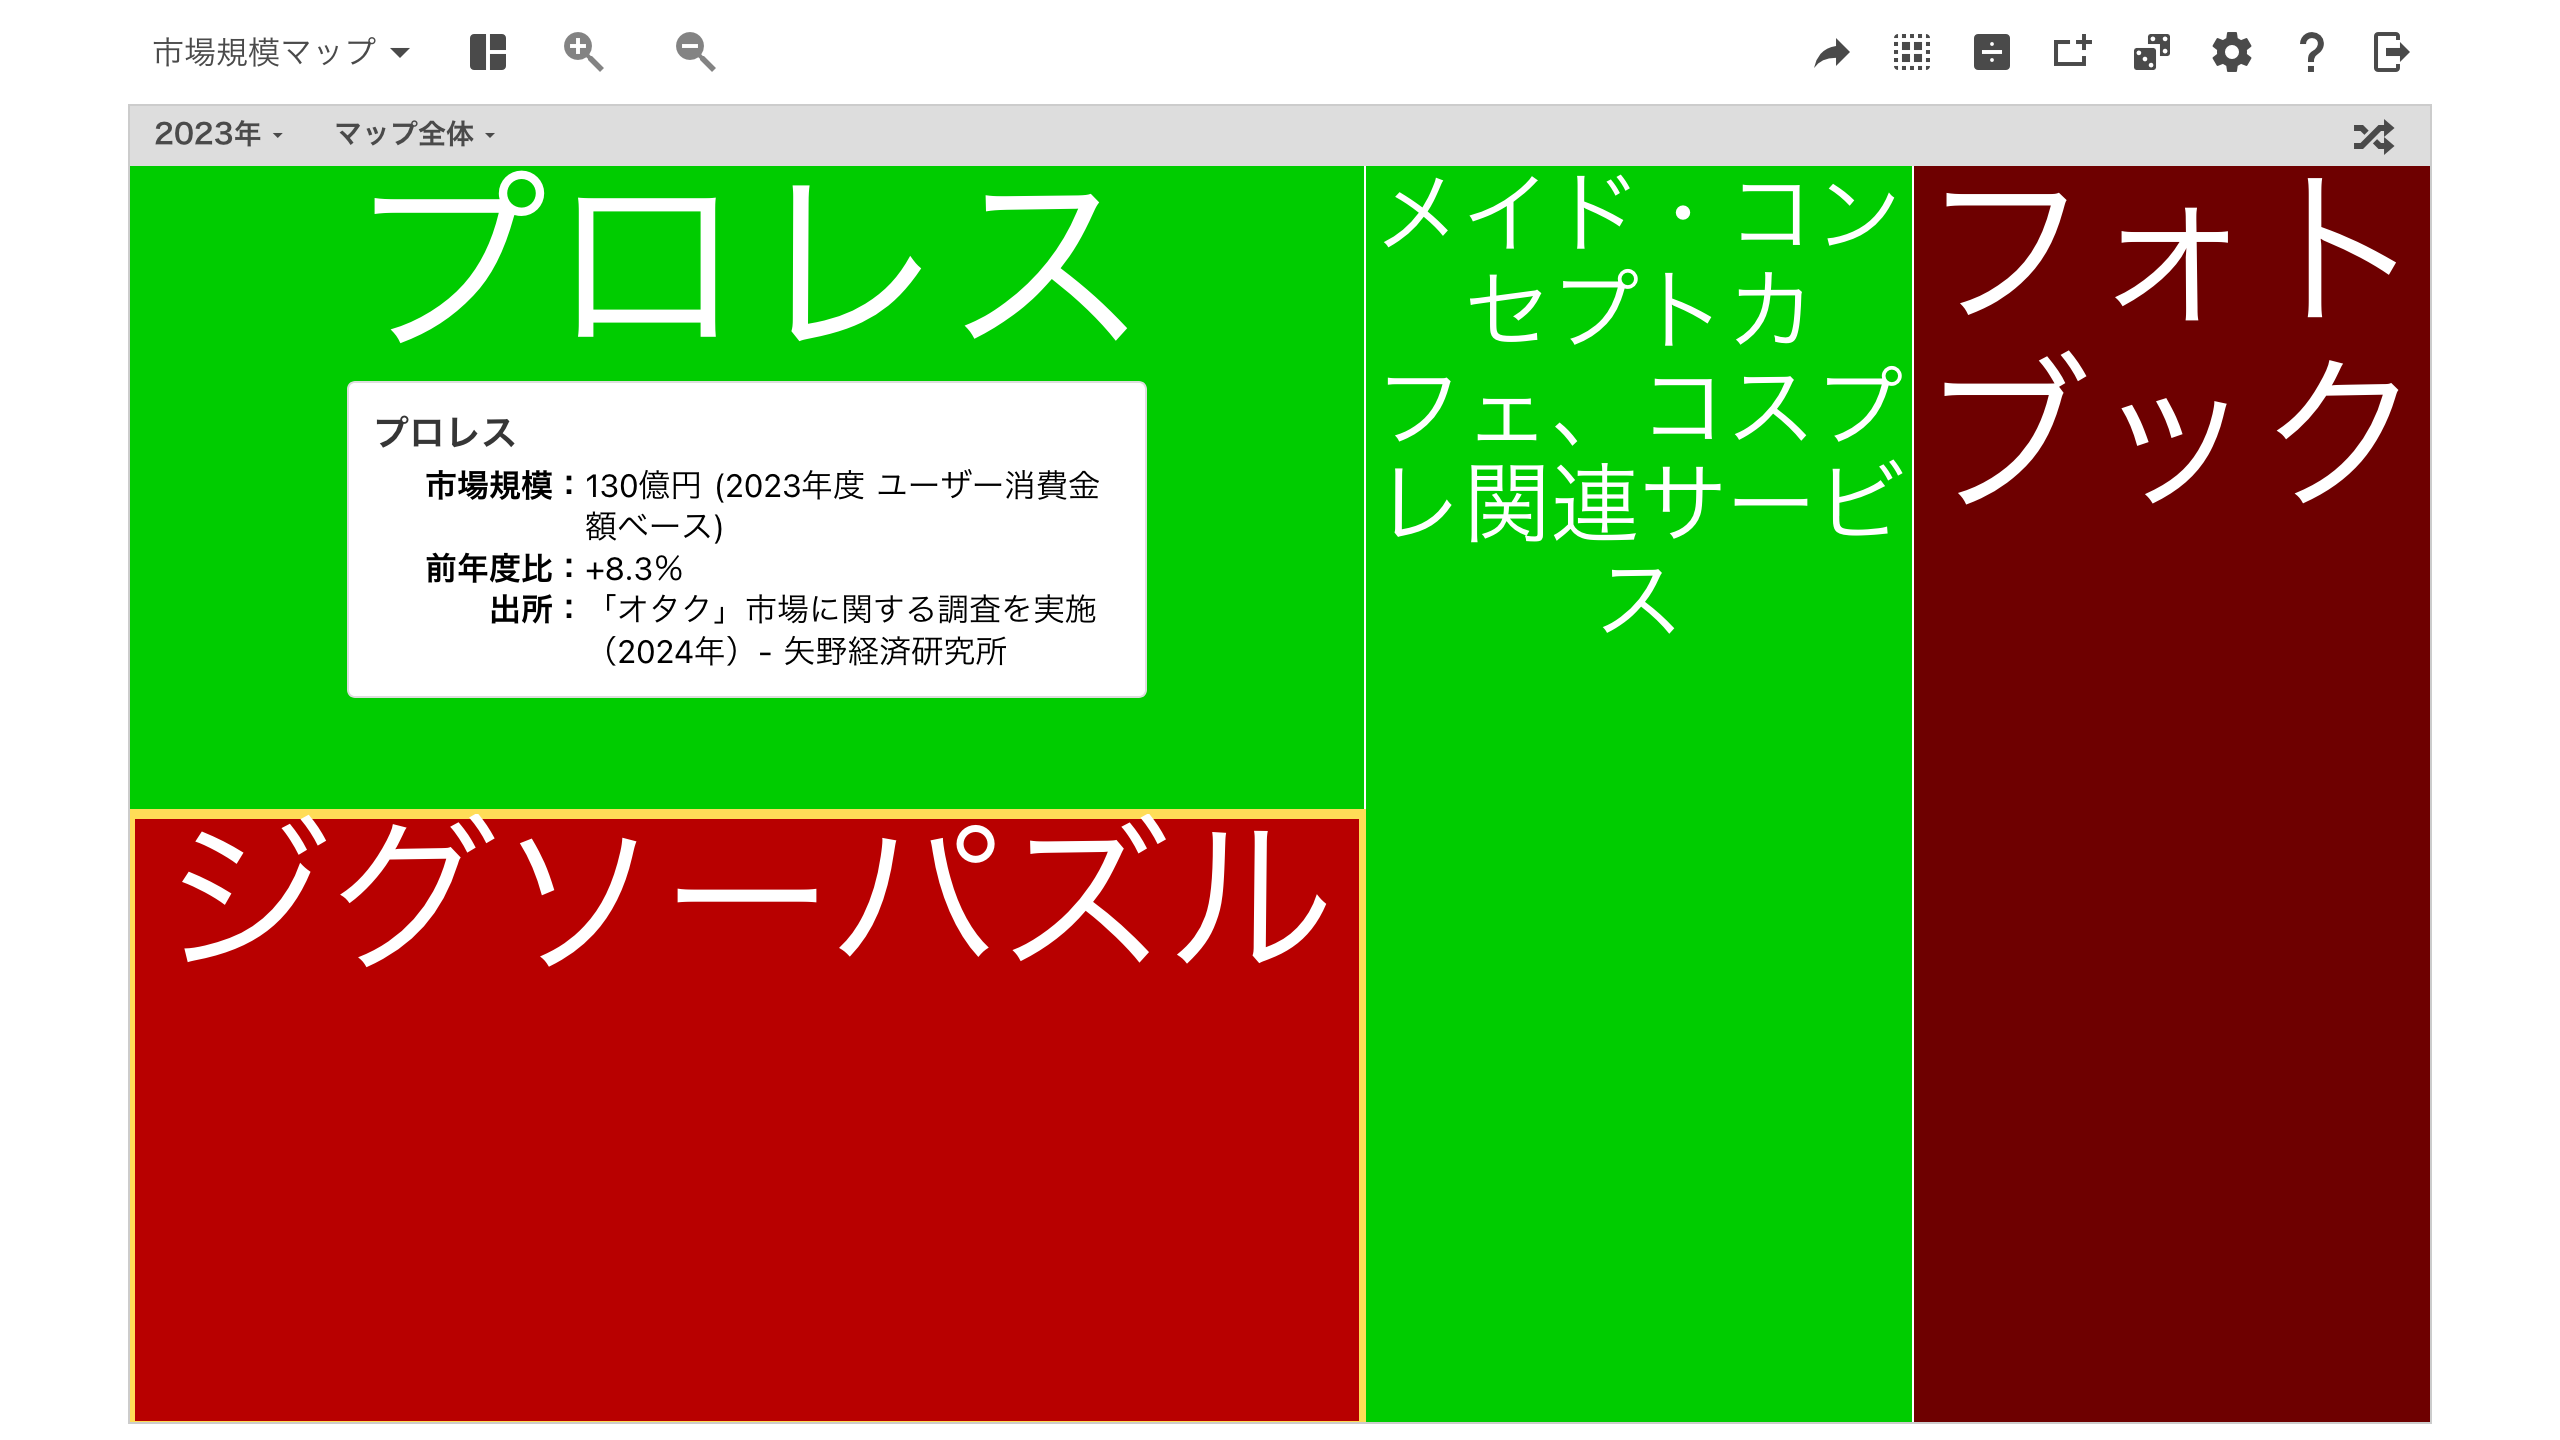Open the 市場規模マップ title dropdown
Viewport: 2560px width, 1440px height.
281,52
